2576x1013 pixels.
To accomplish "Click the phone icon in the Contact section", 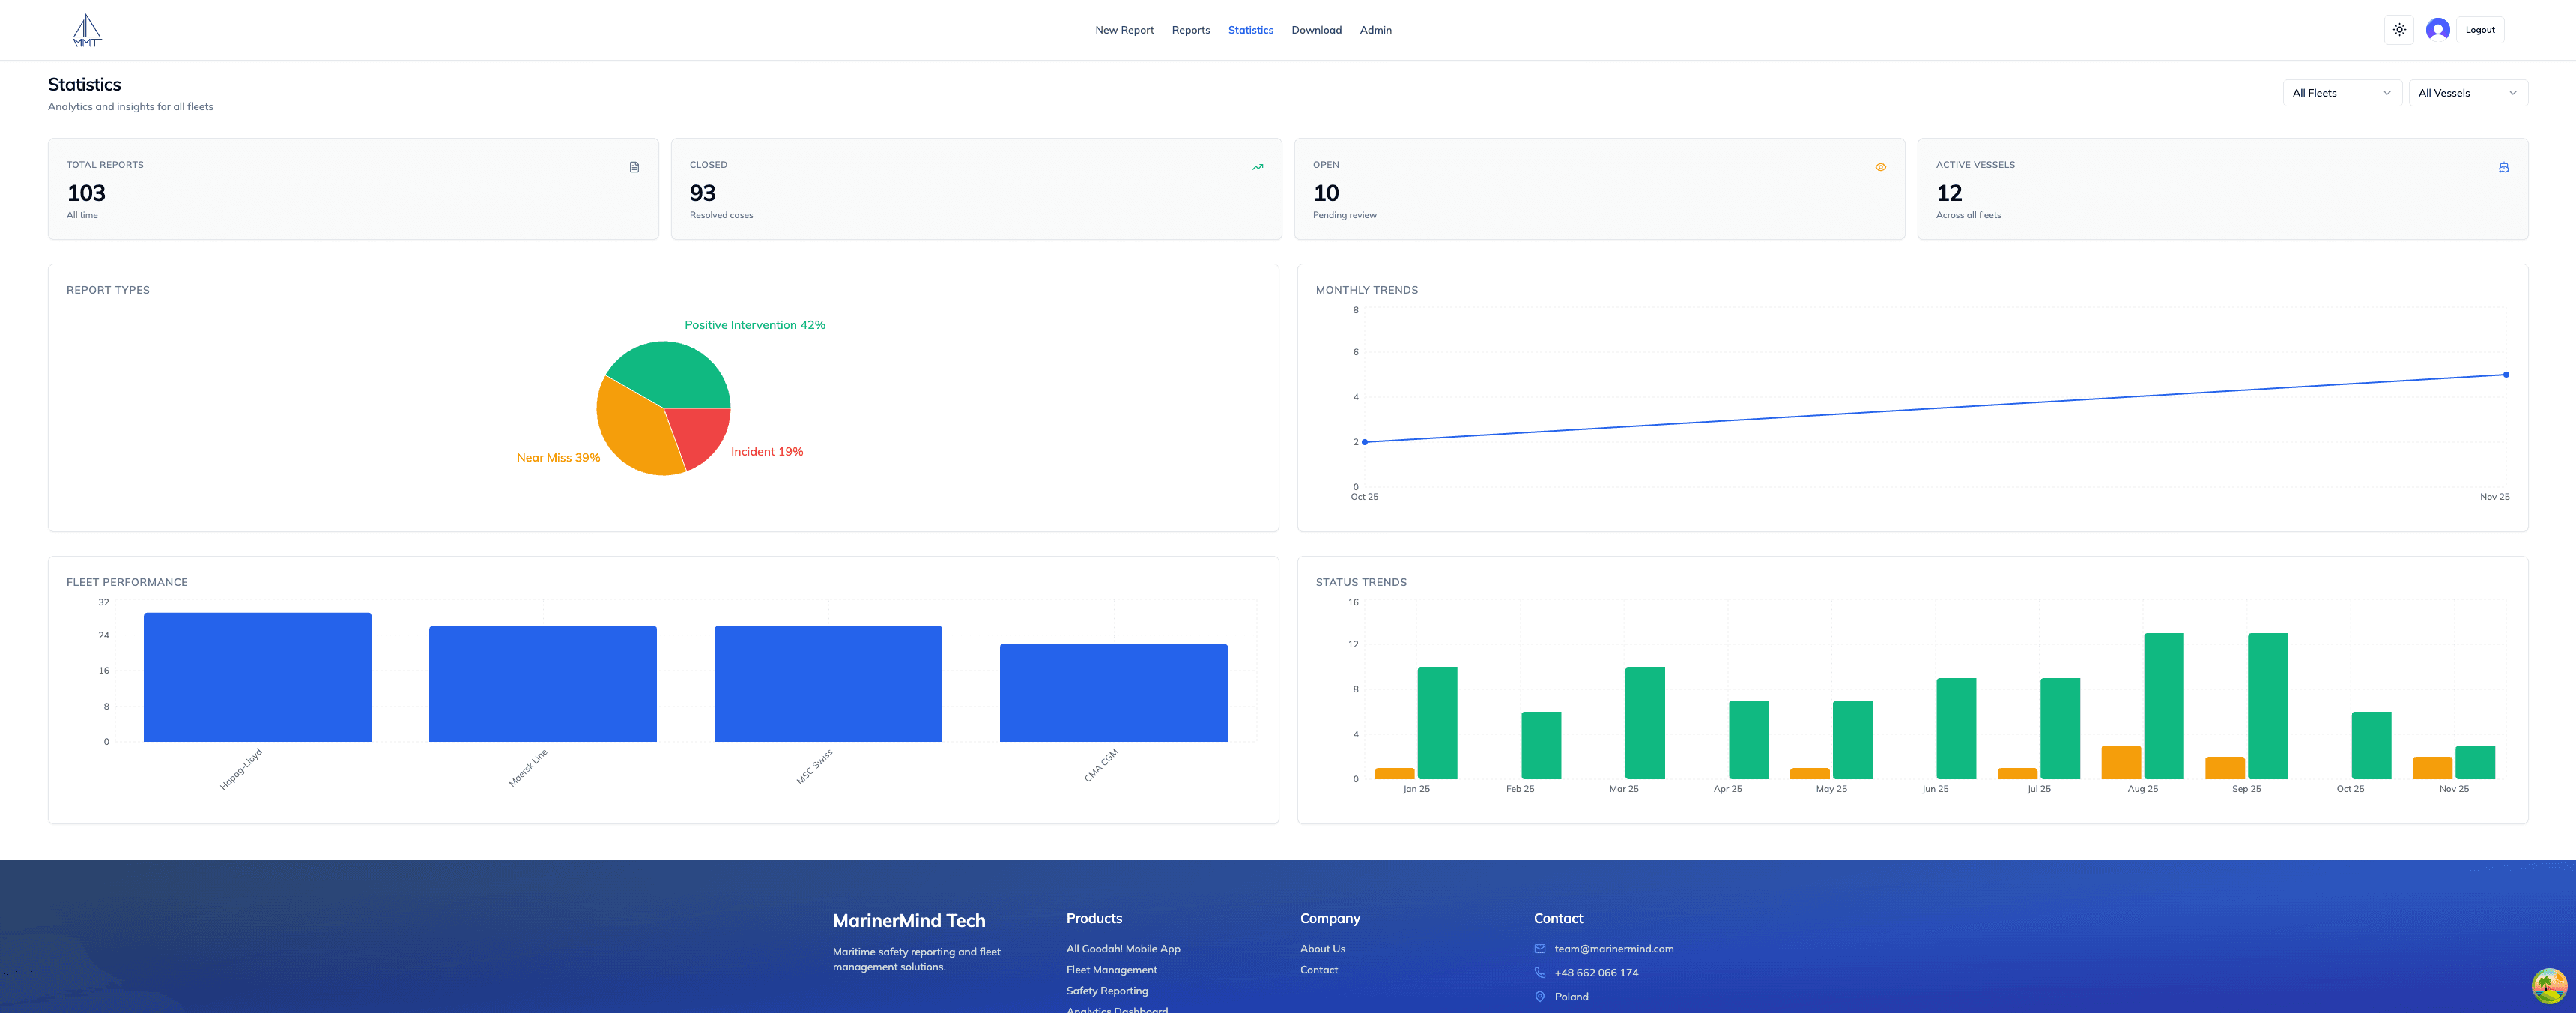I will [1540, 972].
